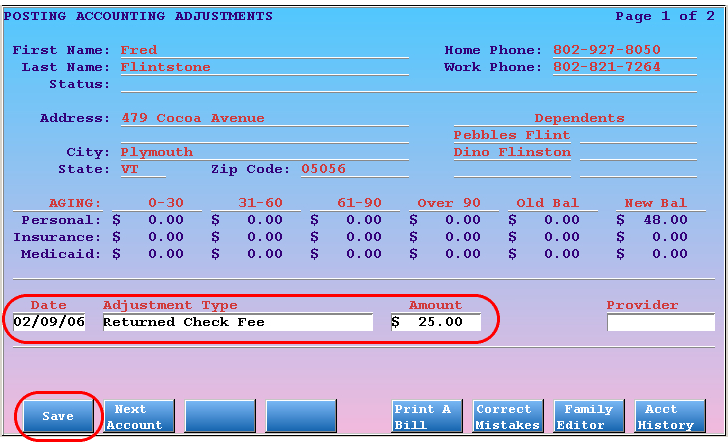Image resolution: width=728 pixels, height=442 pixels.
Task: Click state value VT
Action: pyautogui.click(x=130, y=169)
